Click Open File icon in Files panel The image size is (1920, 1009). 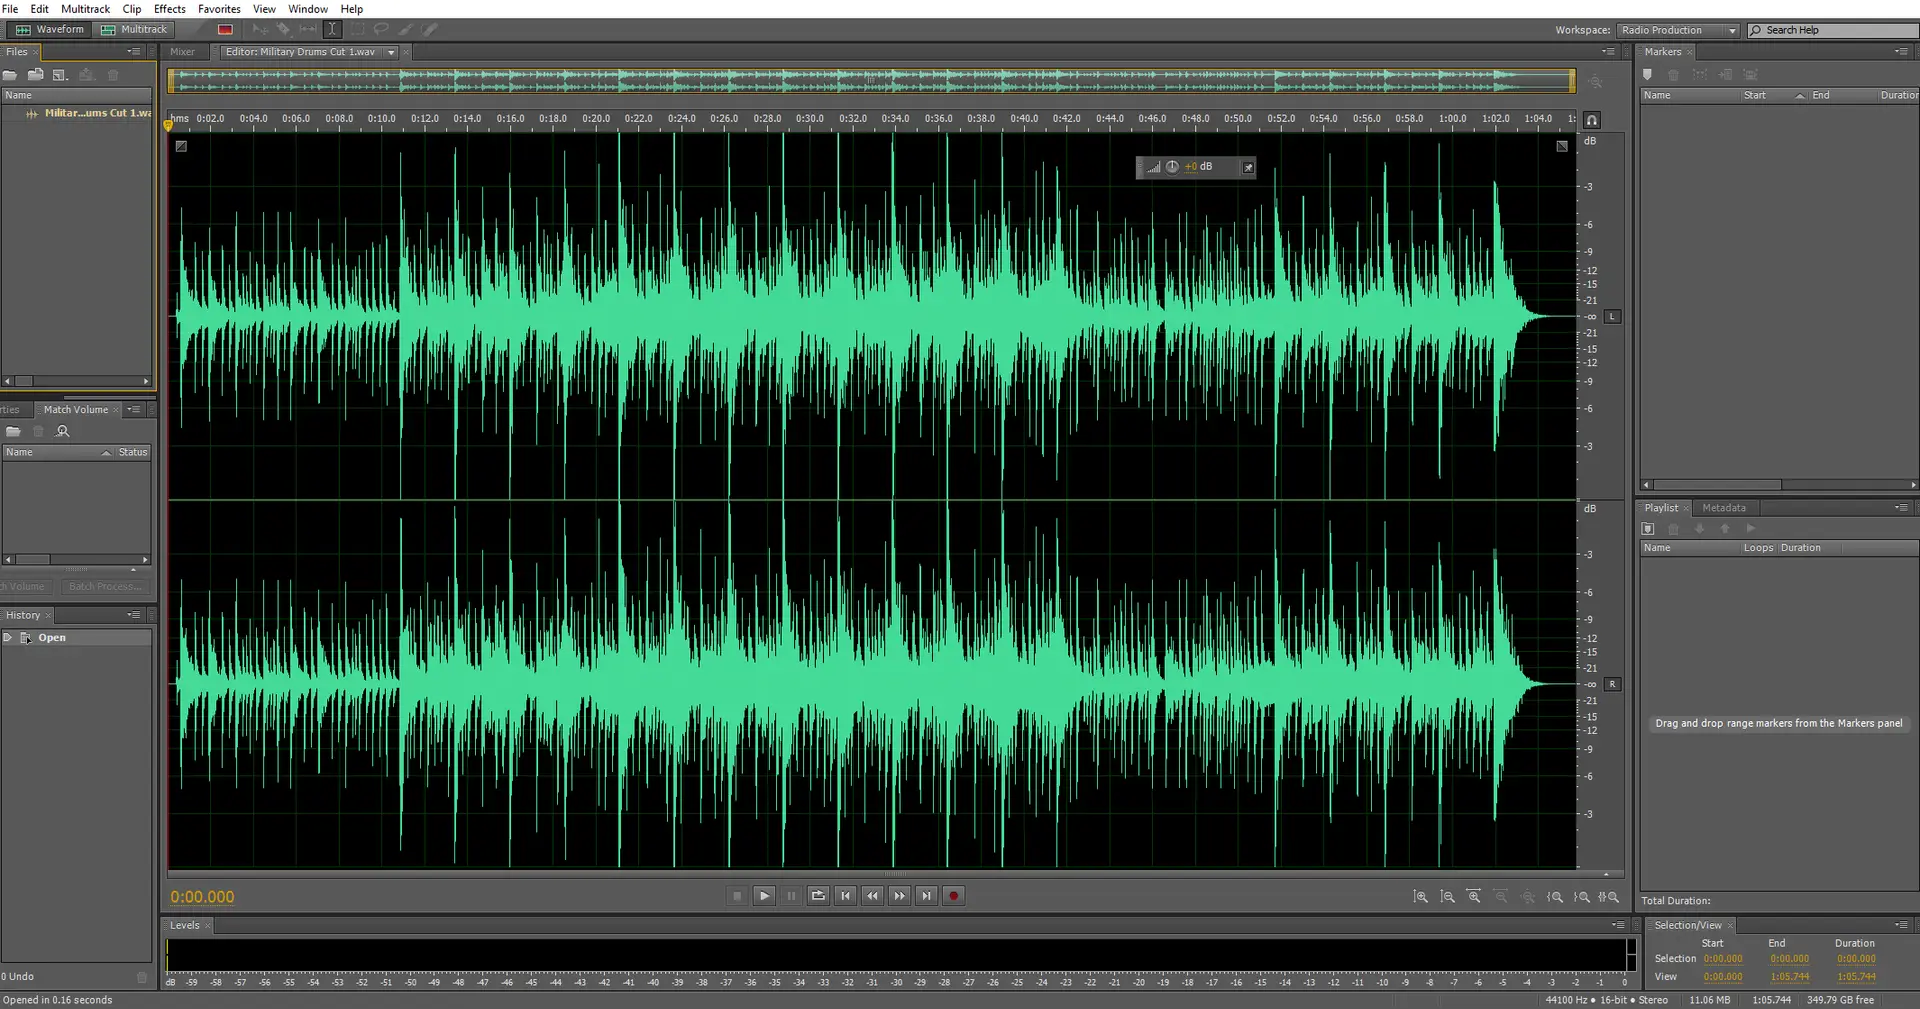click(x=10, y=75)
